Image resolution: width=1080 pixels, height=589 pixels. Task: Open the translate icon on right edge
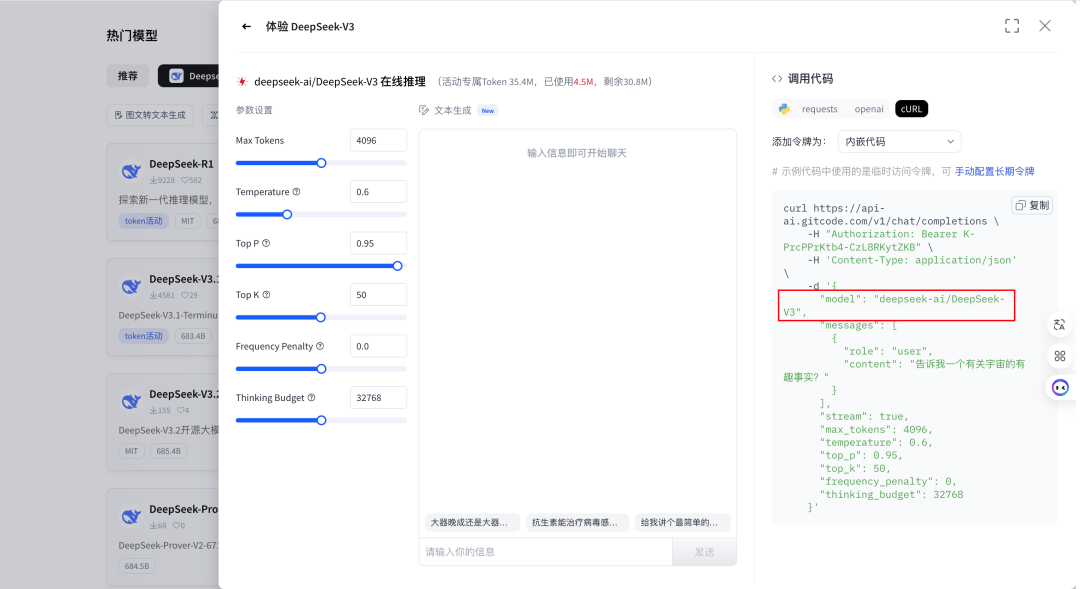(1059, 324)
